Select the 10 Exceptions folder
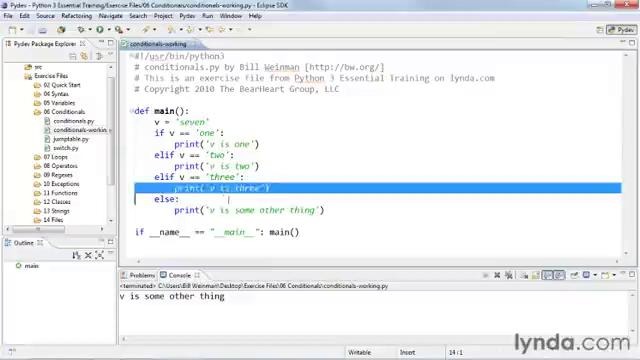Screen dimensions: 640x360 61,184
